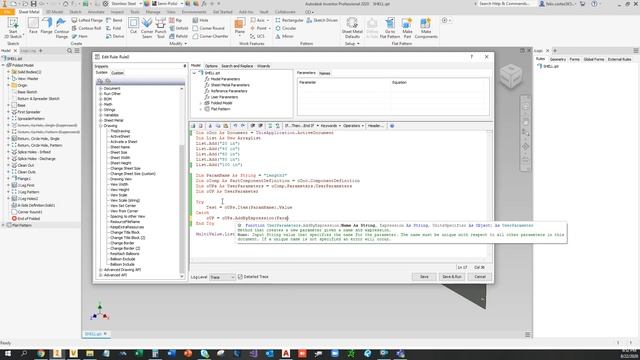This screenshot has width=640, height=360.
Task: Open the Punch Tool
Action: coord(161,28)
